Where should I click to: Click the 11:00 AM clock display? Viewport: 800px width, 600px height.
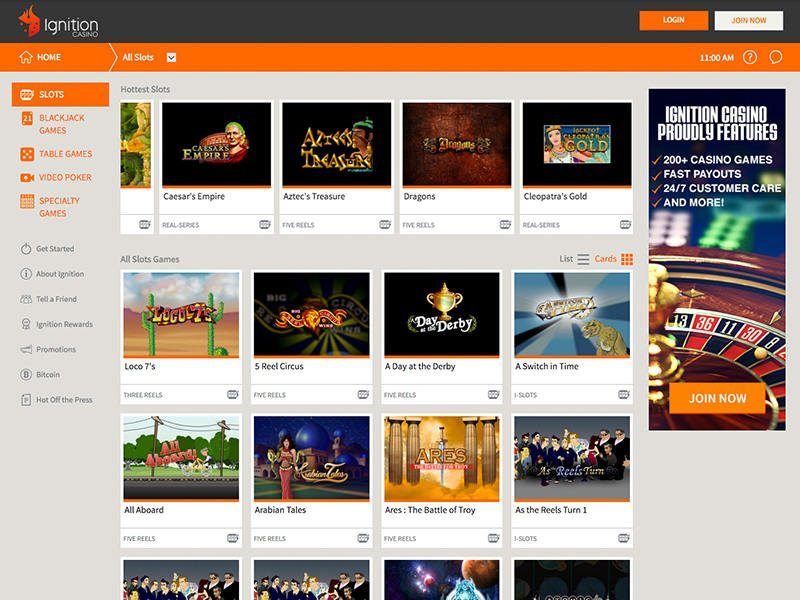[x=717, y=58]
